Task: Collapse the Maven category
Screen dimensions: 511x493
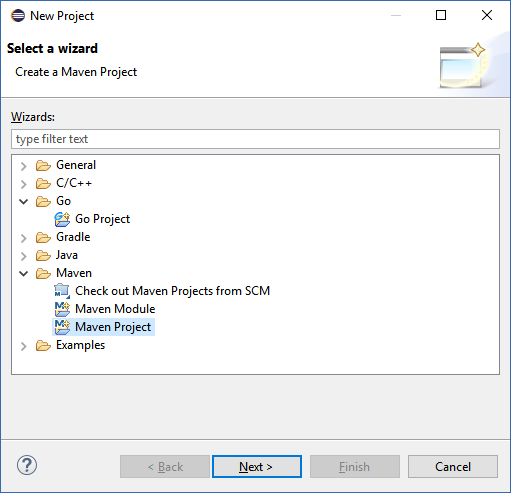Action: pyautogui.click(x=23, y=274)
